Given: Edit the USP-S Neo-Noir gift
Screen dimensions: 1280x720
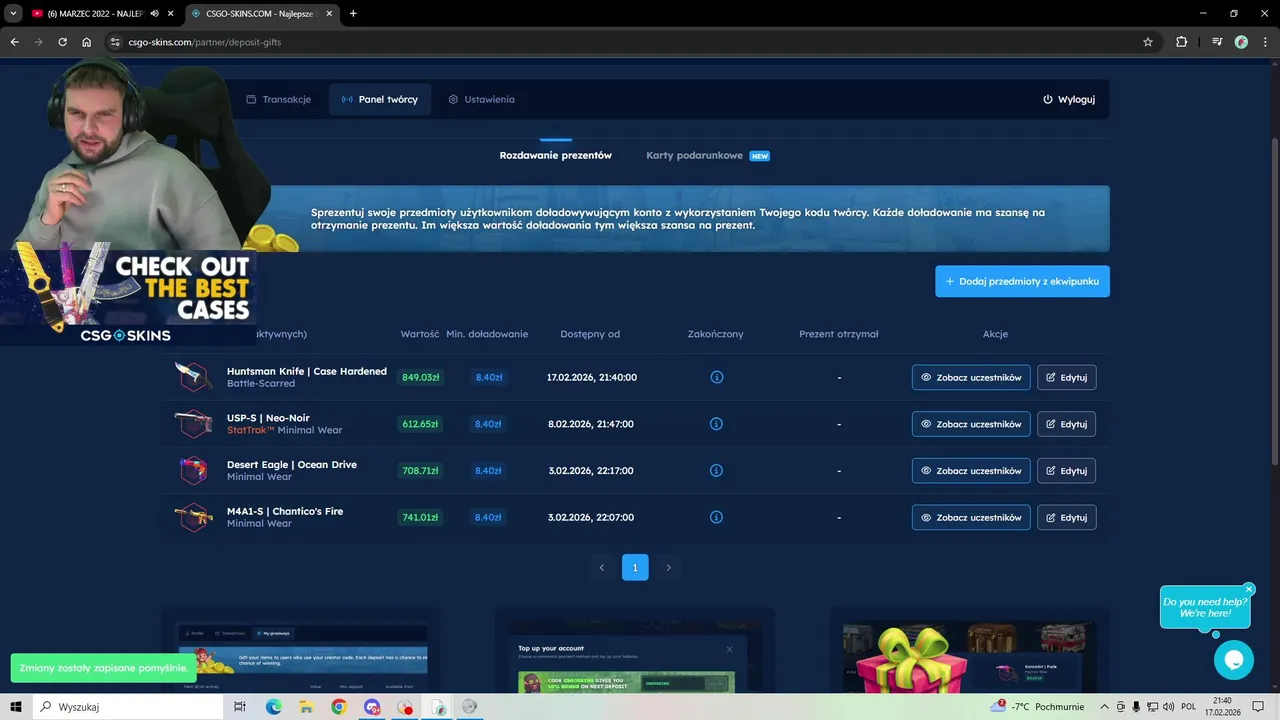Looking at the screenshot, I should coord(1066,424).
